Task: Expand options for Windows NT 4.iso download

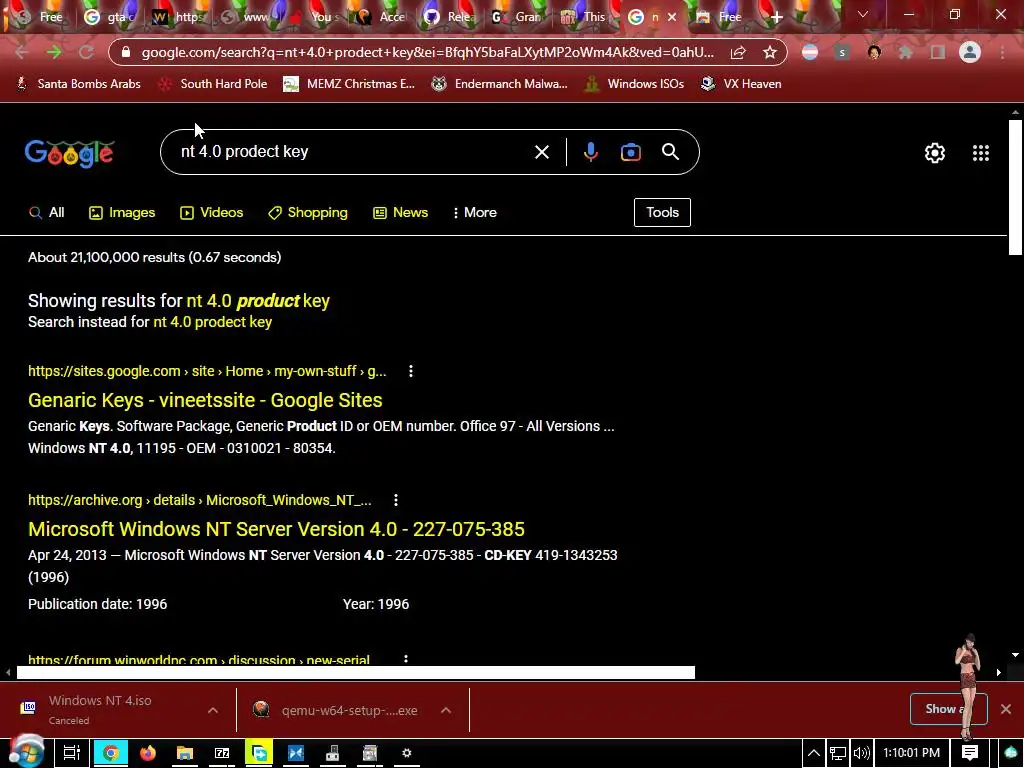Action: coord(213,710)
